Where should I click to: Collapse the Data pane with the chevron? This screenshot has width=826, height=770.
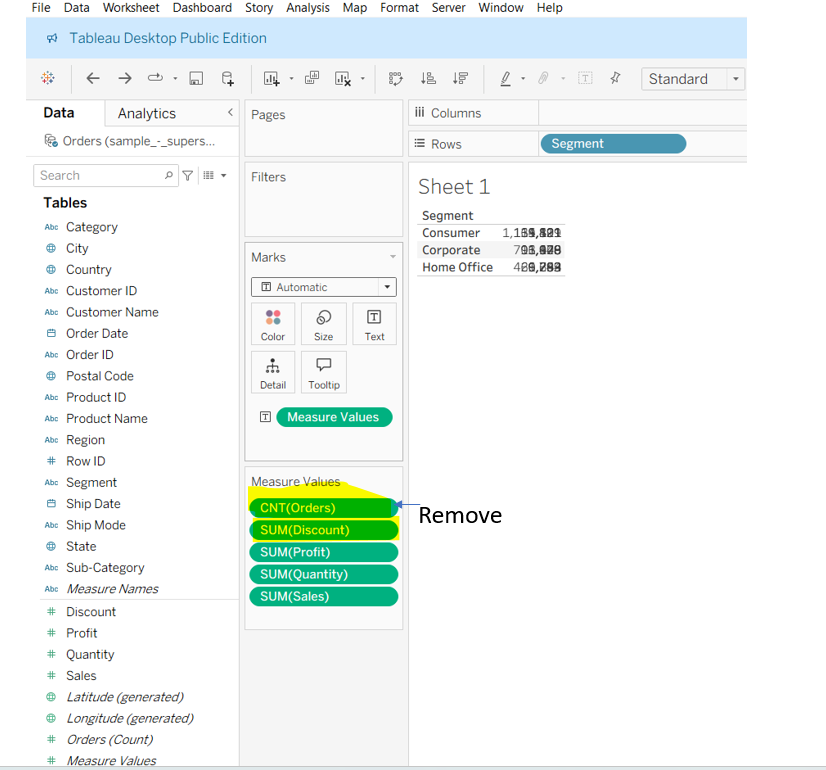point(230,113)
